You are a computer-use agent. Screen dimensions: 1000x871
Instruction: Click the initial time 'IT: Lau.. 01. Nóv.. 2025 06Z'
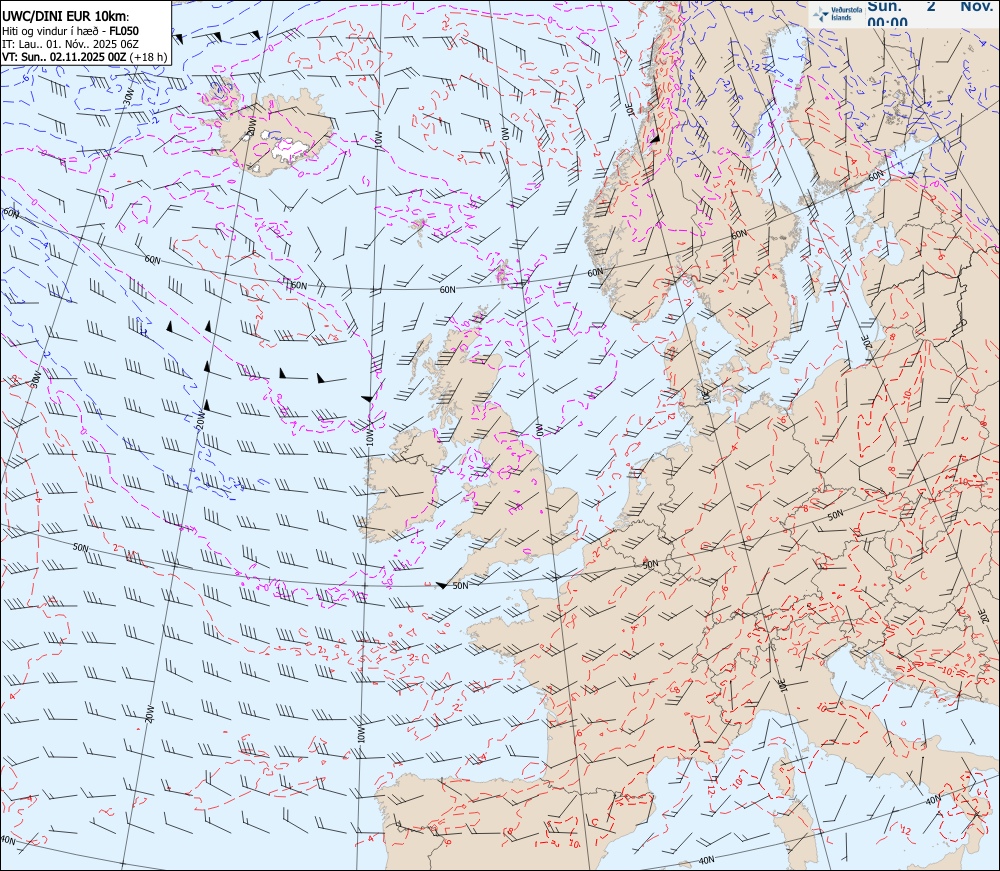(x=70, y=44)
